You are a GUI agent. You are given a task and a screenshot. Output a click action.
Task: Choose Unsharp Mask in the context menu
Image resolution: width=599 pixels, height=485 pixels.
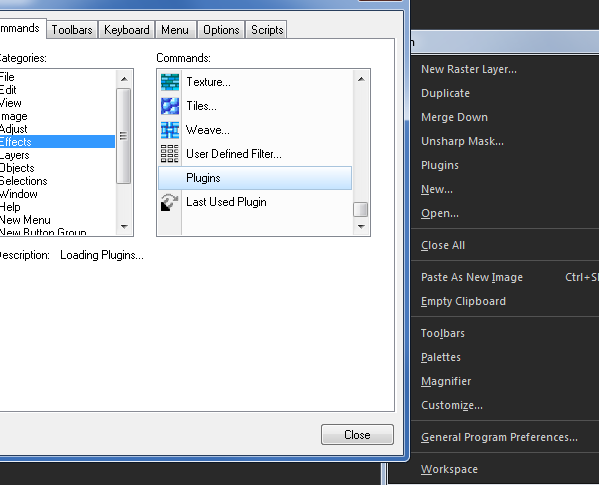tap(462, 141)
